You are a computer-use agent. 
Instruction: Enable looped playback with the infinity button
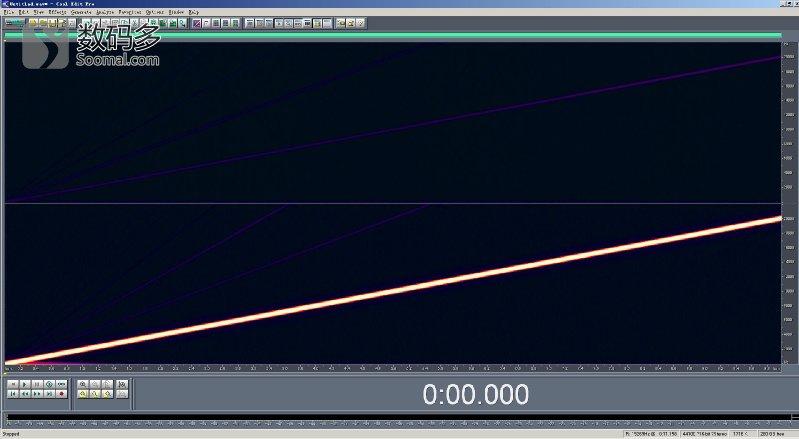62,384
